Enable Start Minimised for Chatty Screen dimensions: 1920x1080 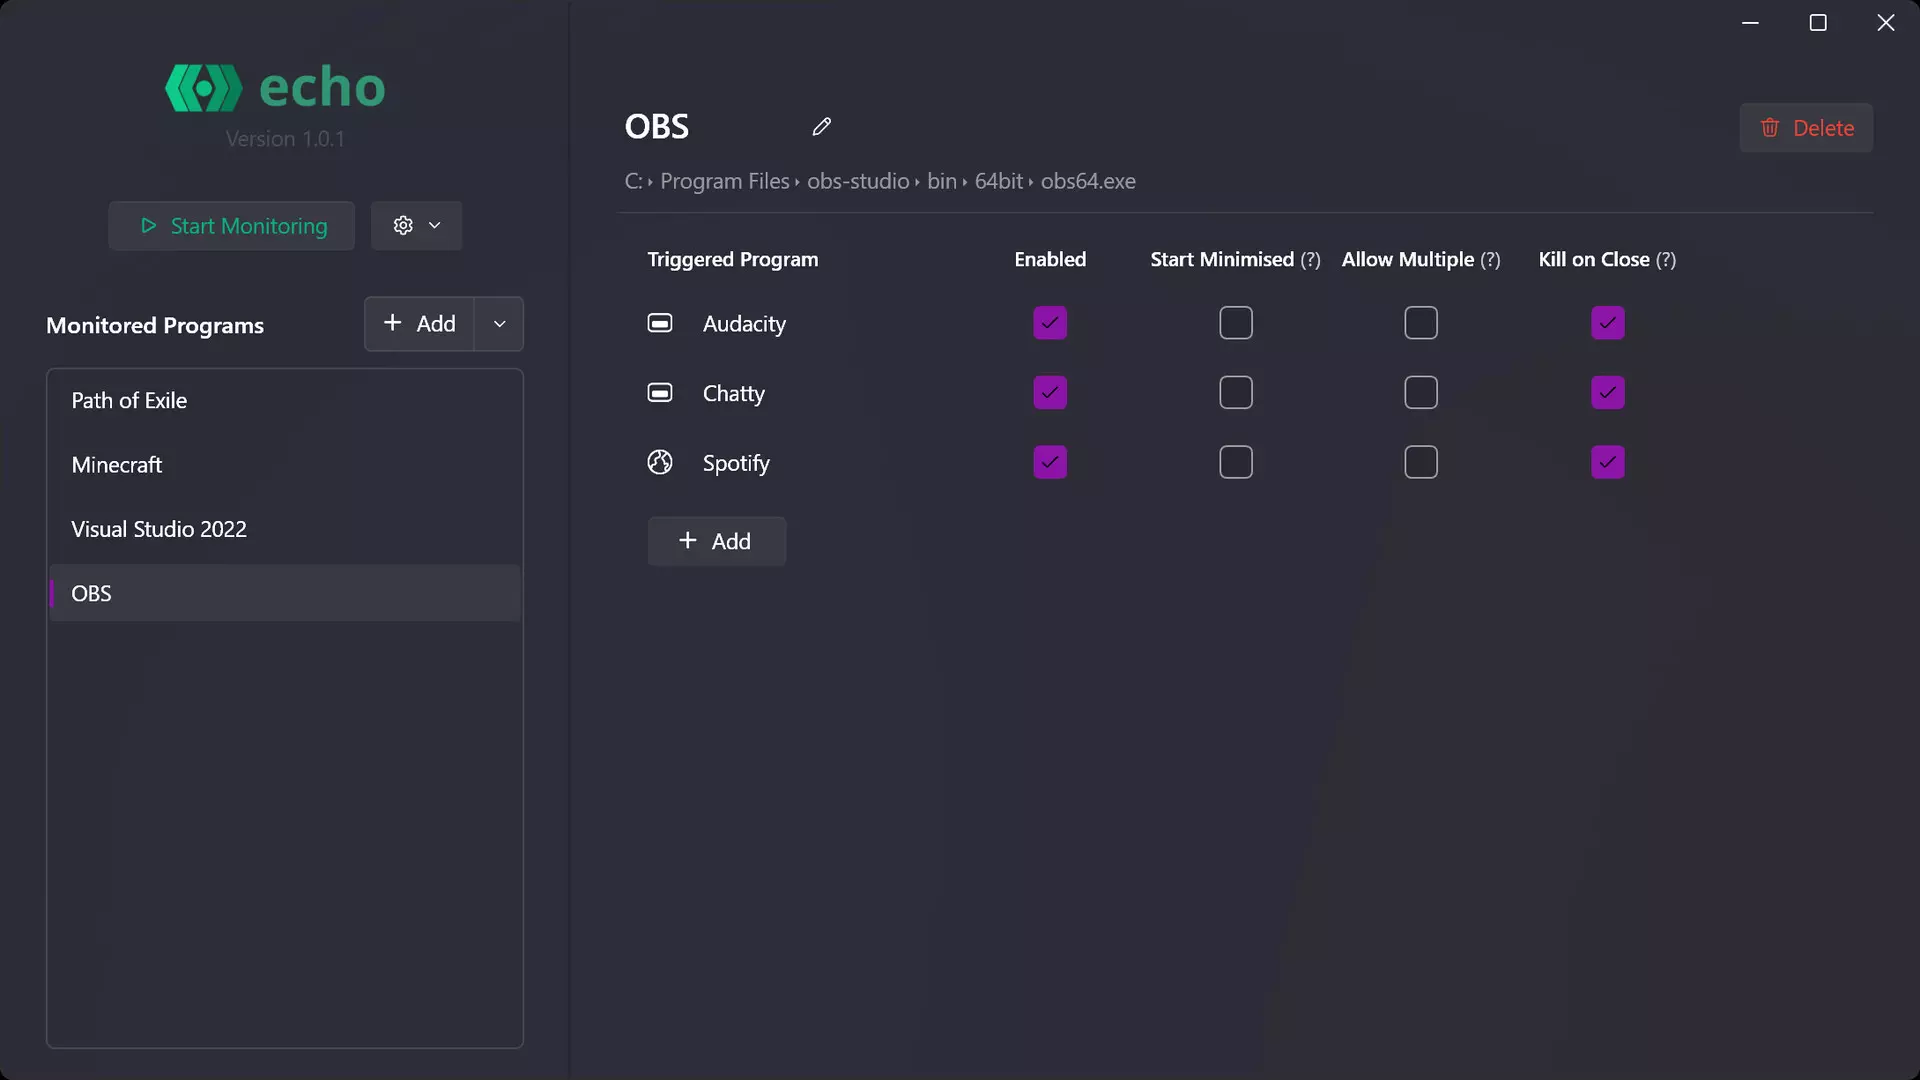(x=1236, y=393)
